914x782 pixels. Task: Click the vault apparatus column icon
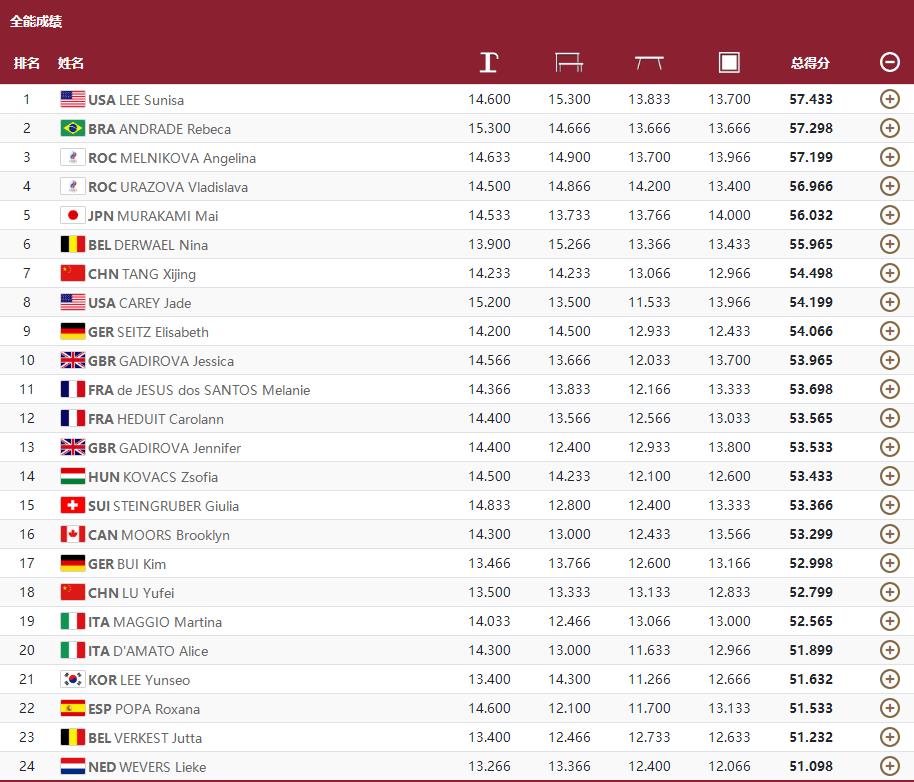(x=488, y=62)
